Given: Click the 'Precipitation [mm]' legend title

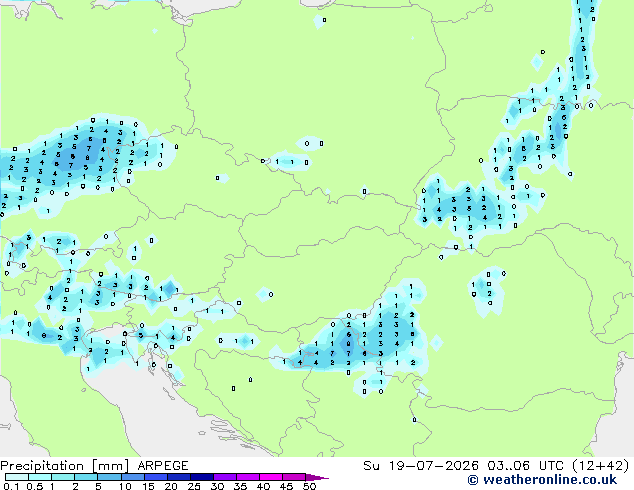Looking at the screenshot, I should [64, 466].
